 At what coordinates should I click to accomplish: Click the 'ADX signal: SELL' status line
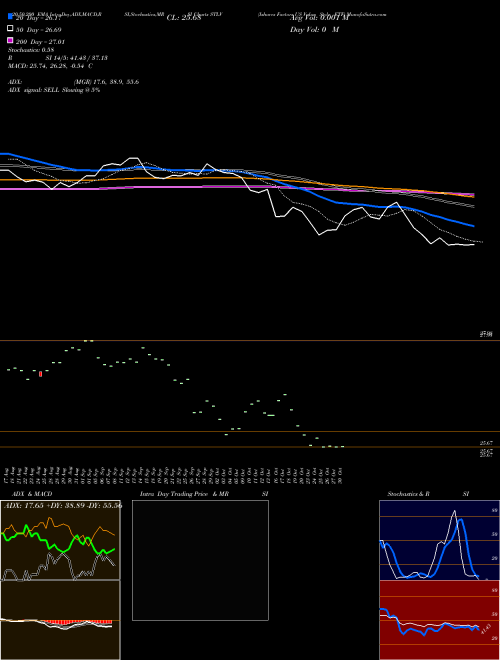pyautogui.click(x=54, y=90)
